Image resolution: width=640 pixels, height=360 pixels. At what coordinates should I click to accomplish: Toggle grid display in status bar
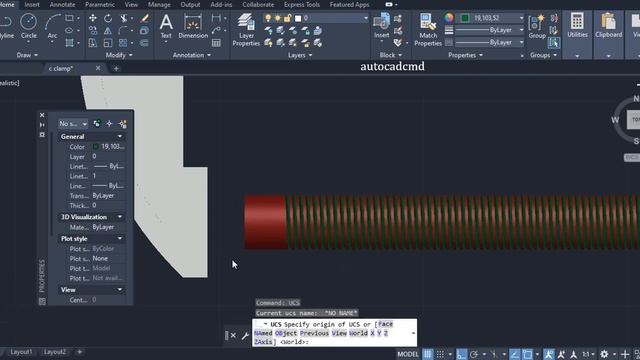click(427, 354)
